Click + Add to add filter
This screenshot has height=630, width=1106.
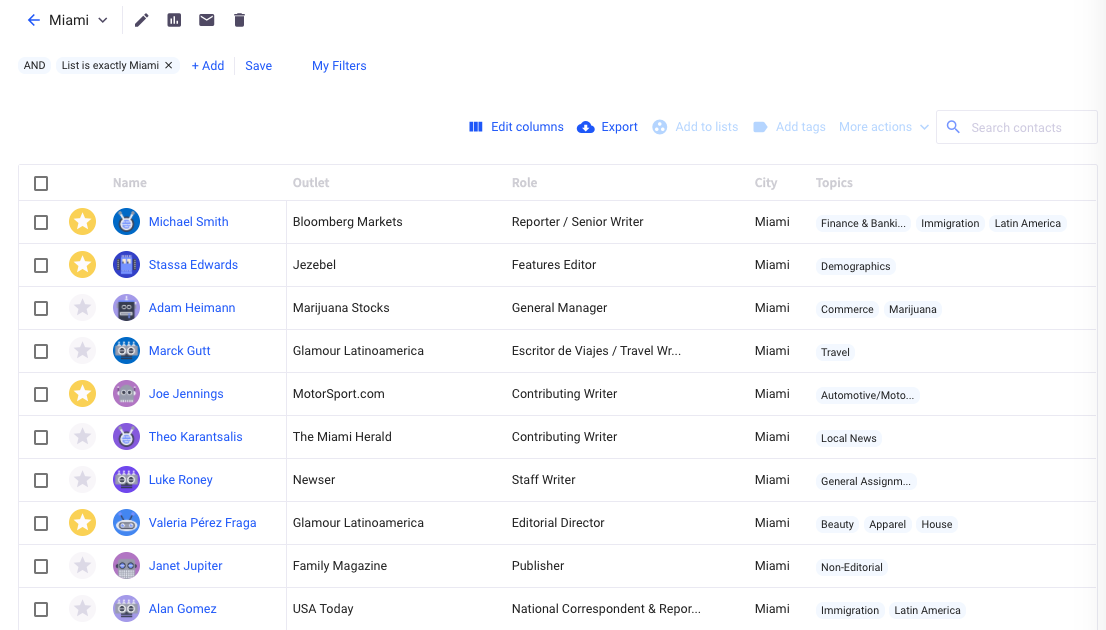point(208,66)
